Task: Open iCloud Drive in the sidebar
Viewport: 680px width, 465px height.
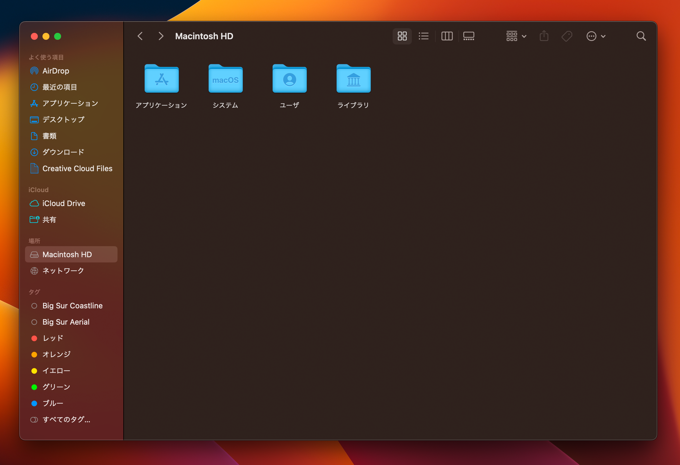Action: [x=71, y=203]
